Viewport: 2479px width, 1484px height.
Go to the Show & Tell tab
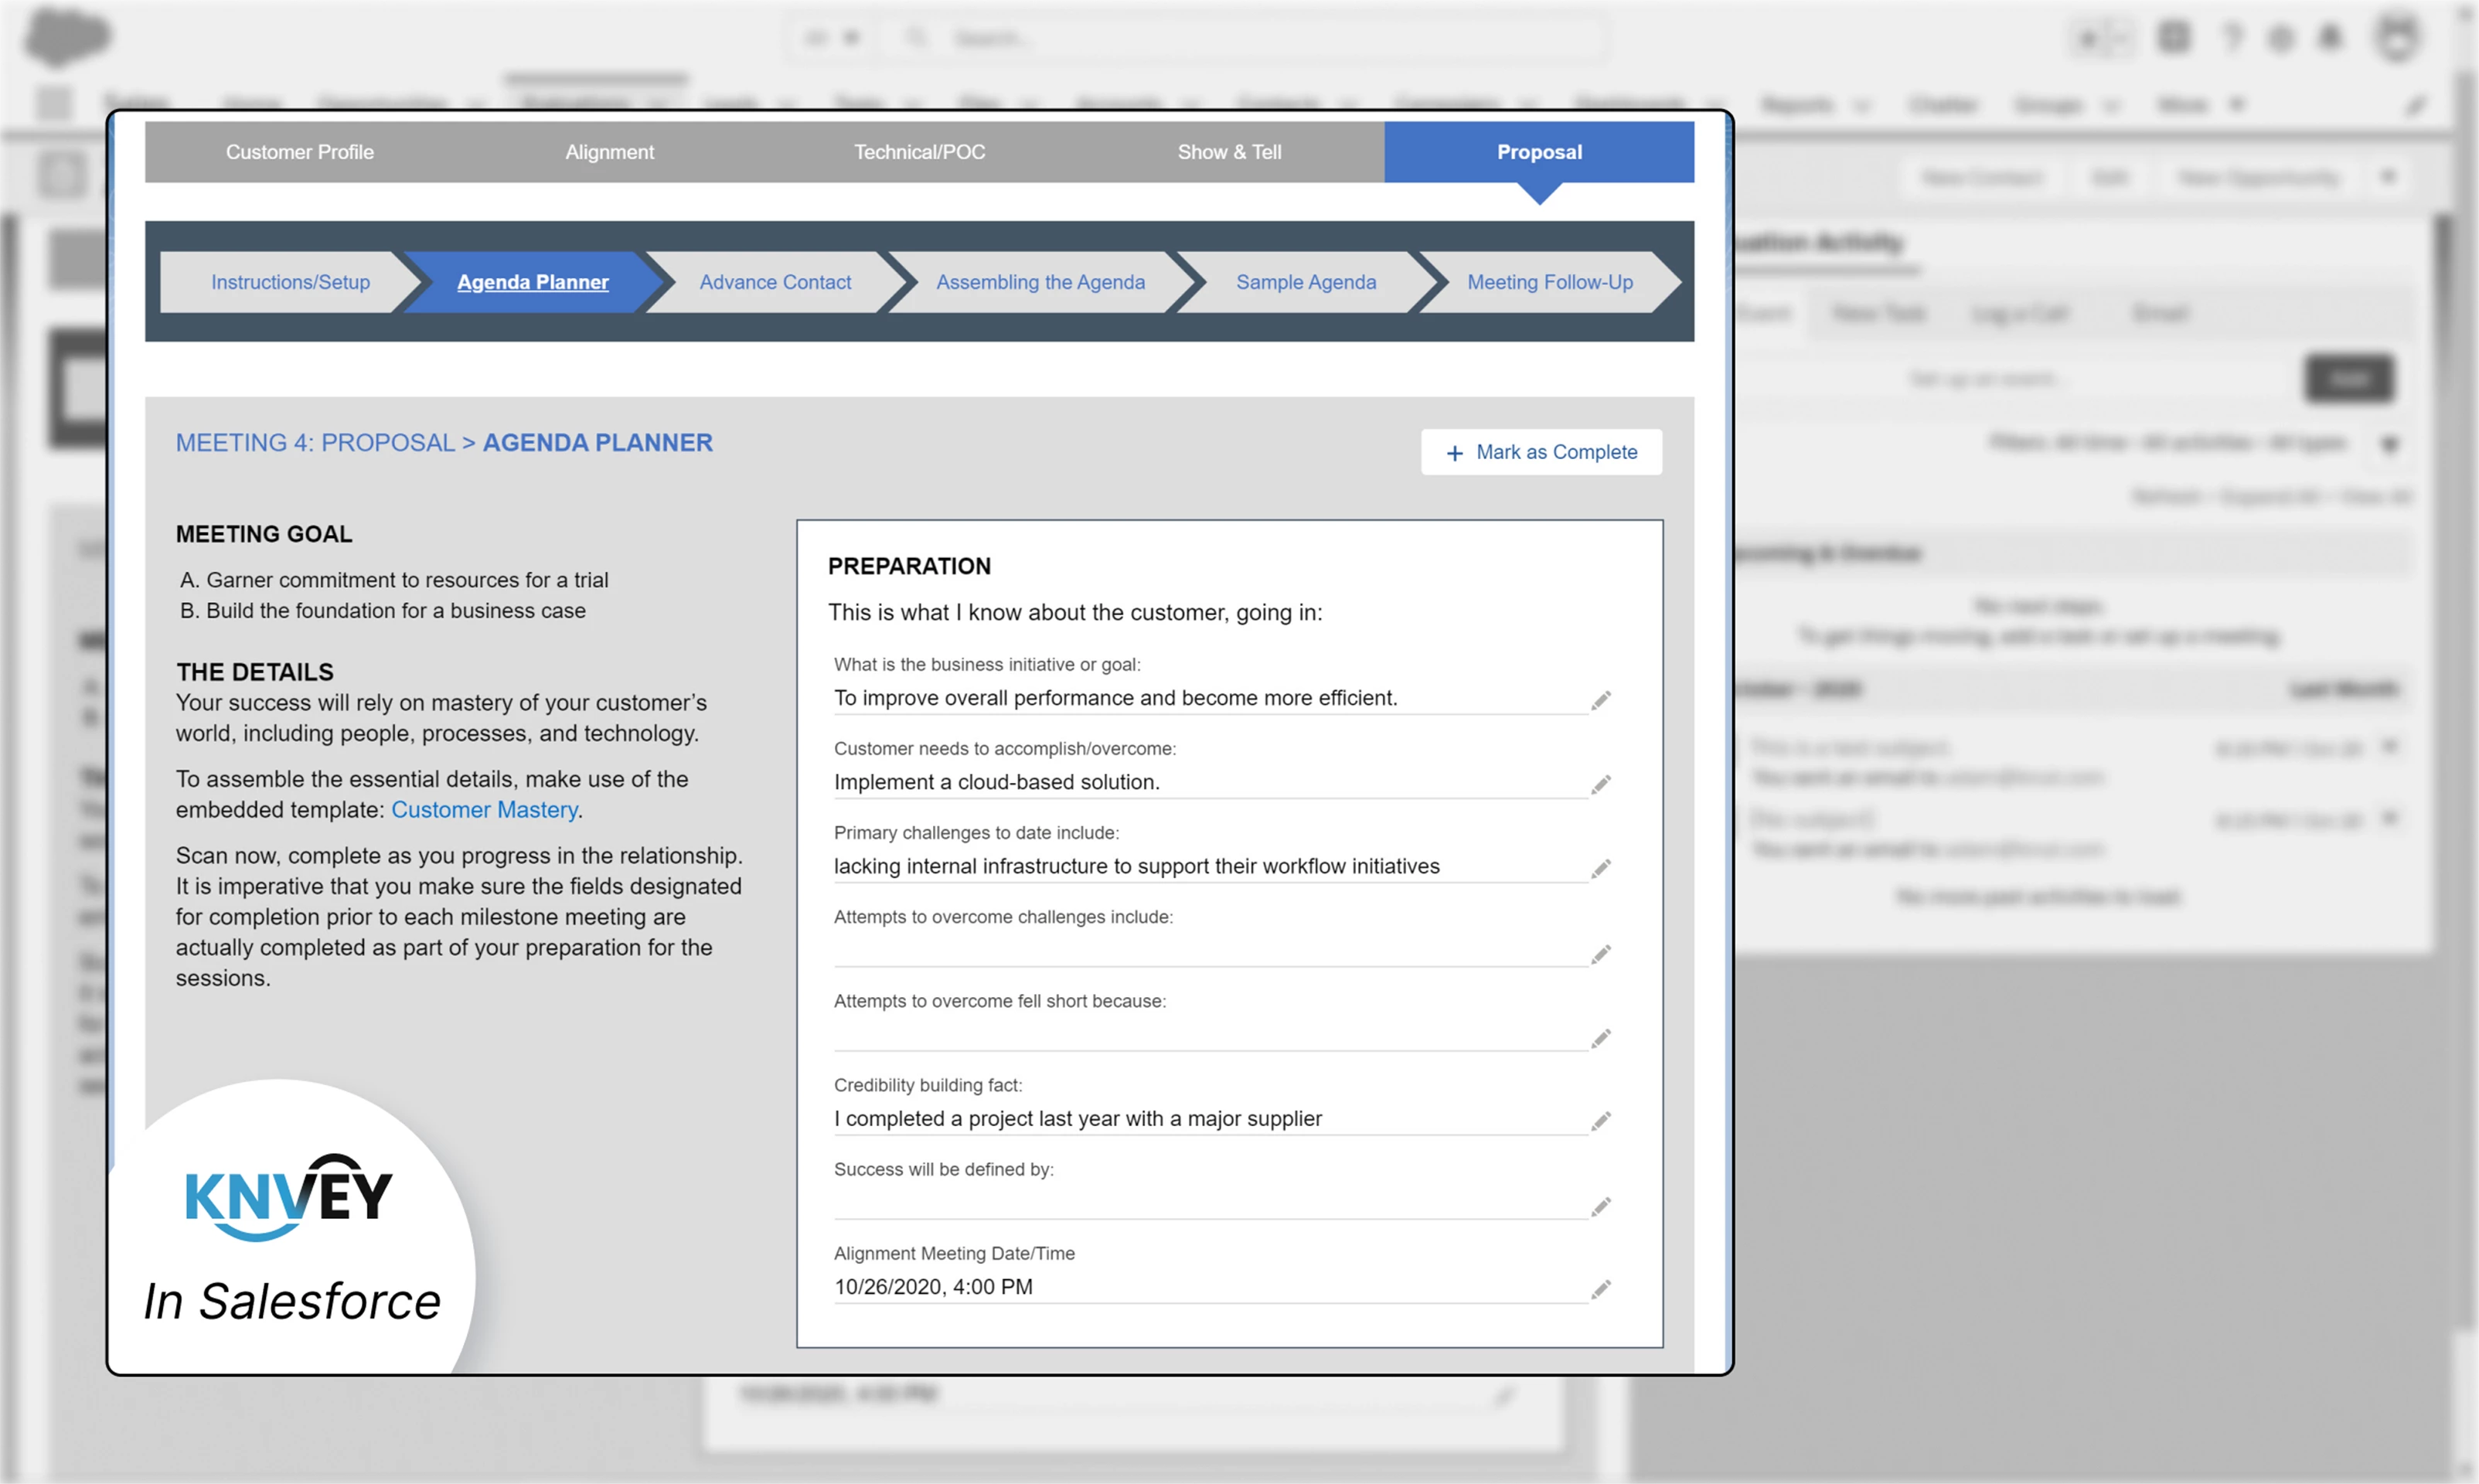(1229, 152)
